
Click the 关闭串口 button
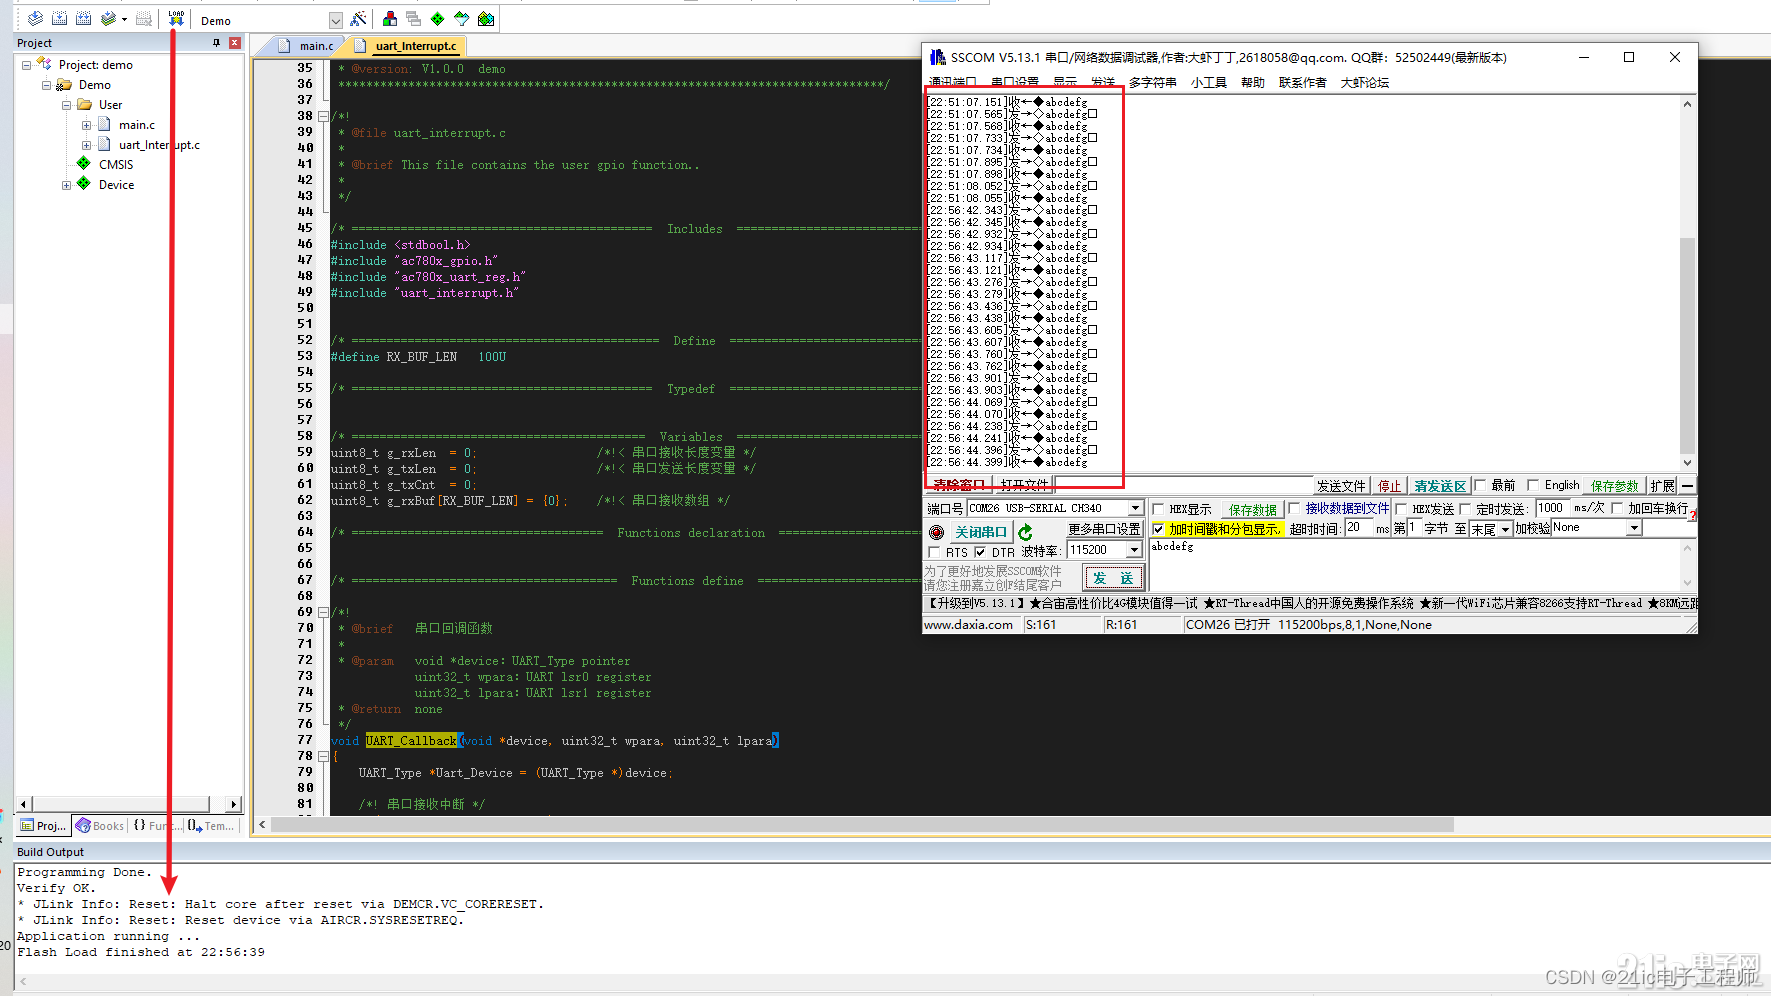(980, 532)
